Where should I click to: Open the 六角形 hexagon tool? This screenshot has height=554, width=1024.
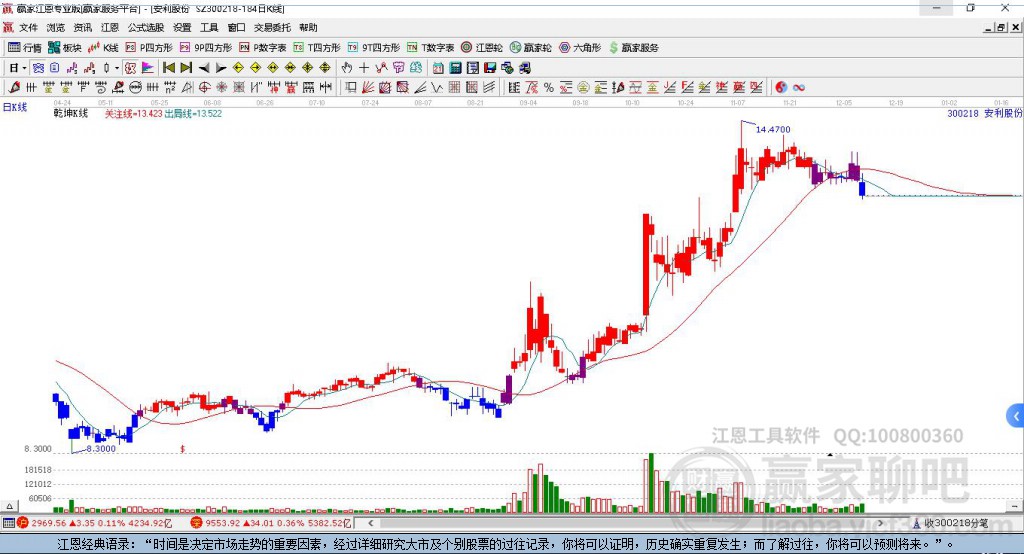click(x=580, y=48)
